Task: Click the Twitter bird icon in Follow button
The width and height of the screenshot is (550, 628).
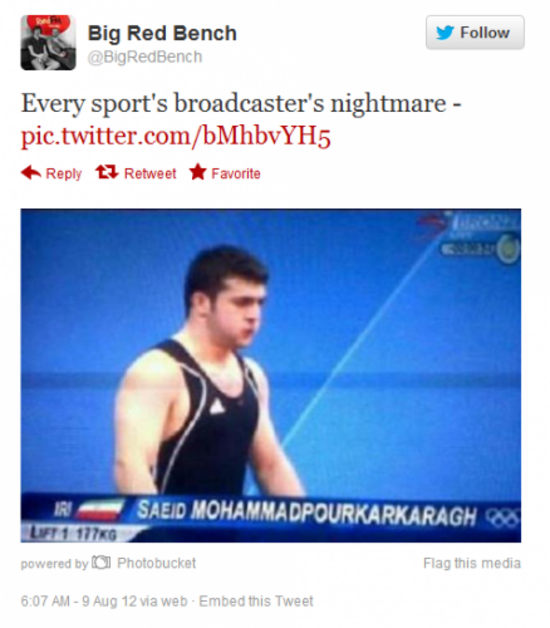Action: pos(445,32)
